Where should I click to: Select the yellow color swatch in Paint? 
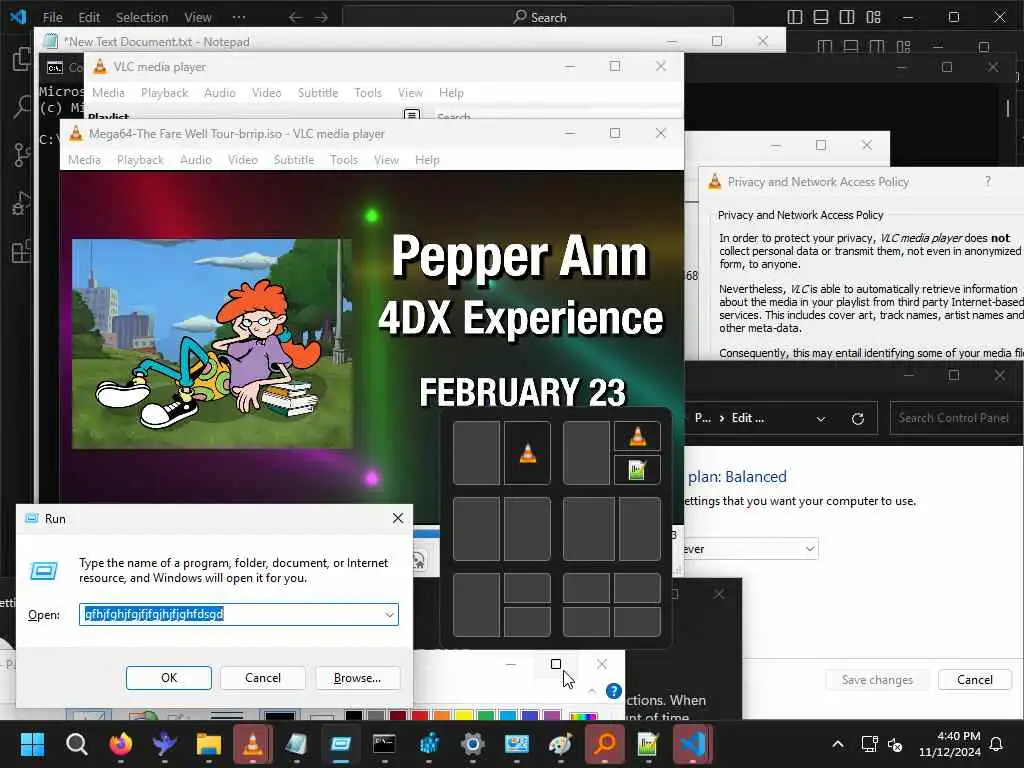coord(464,716)
